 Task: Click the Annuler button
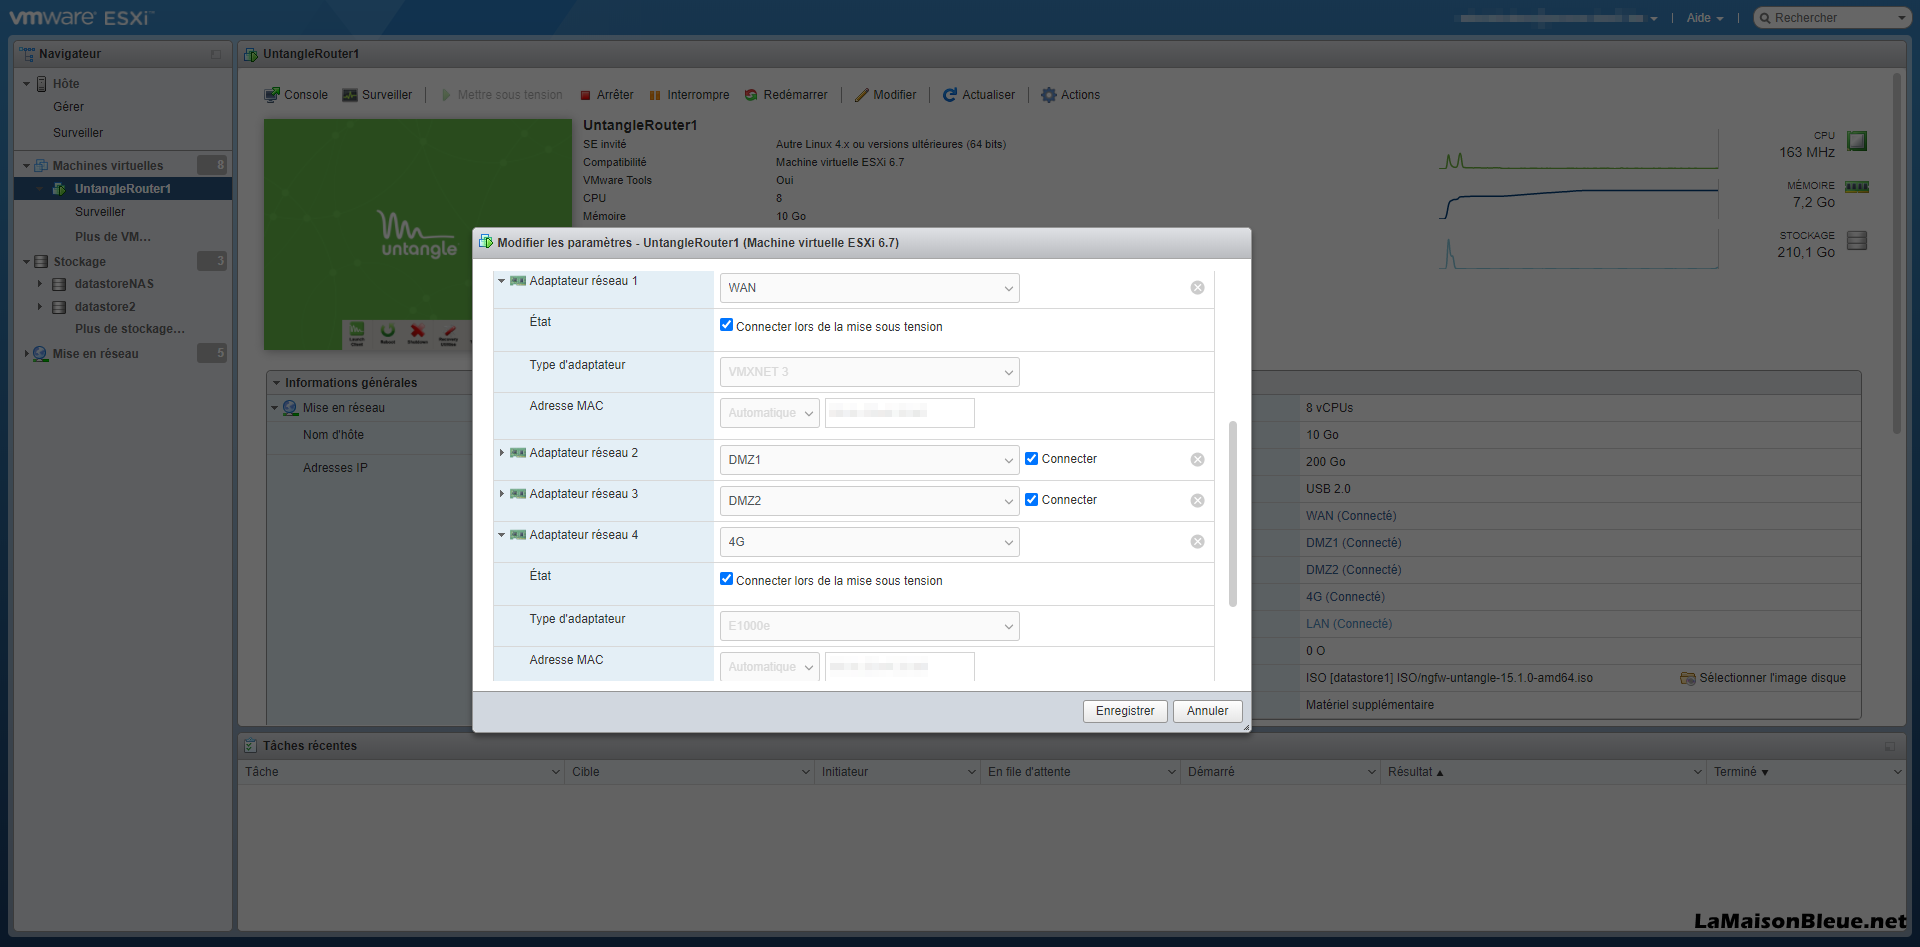(1207, 711)
